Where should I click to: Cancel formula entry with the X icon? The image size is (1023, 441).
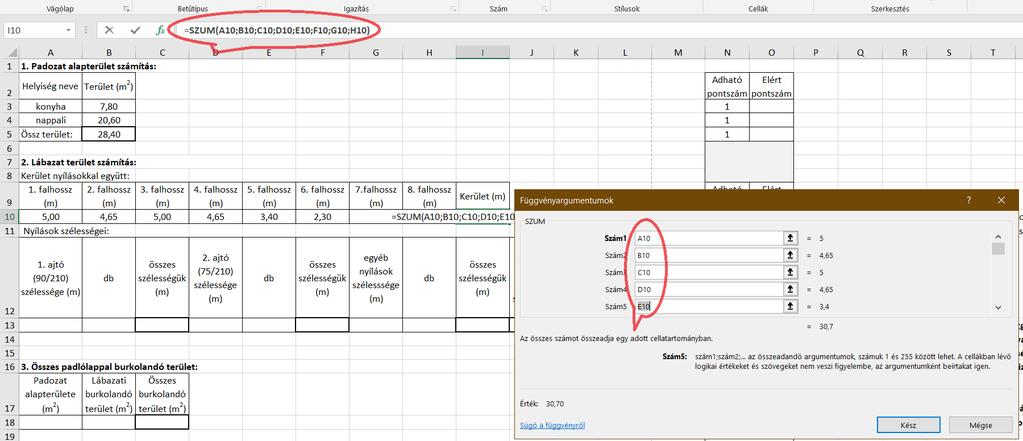[x=109, y=30]
